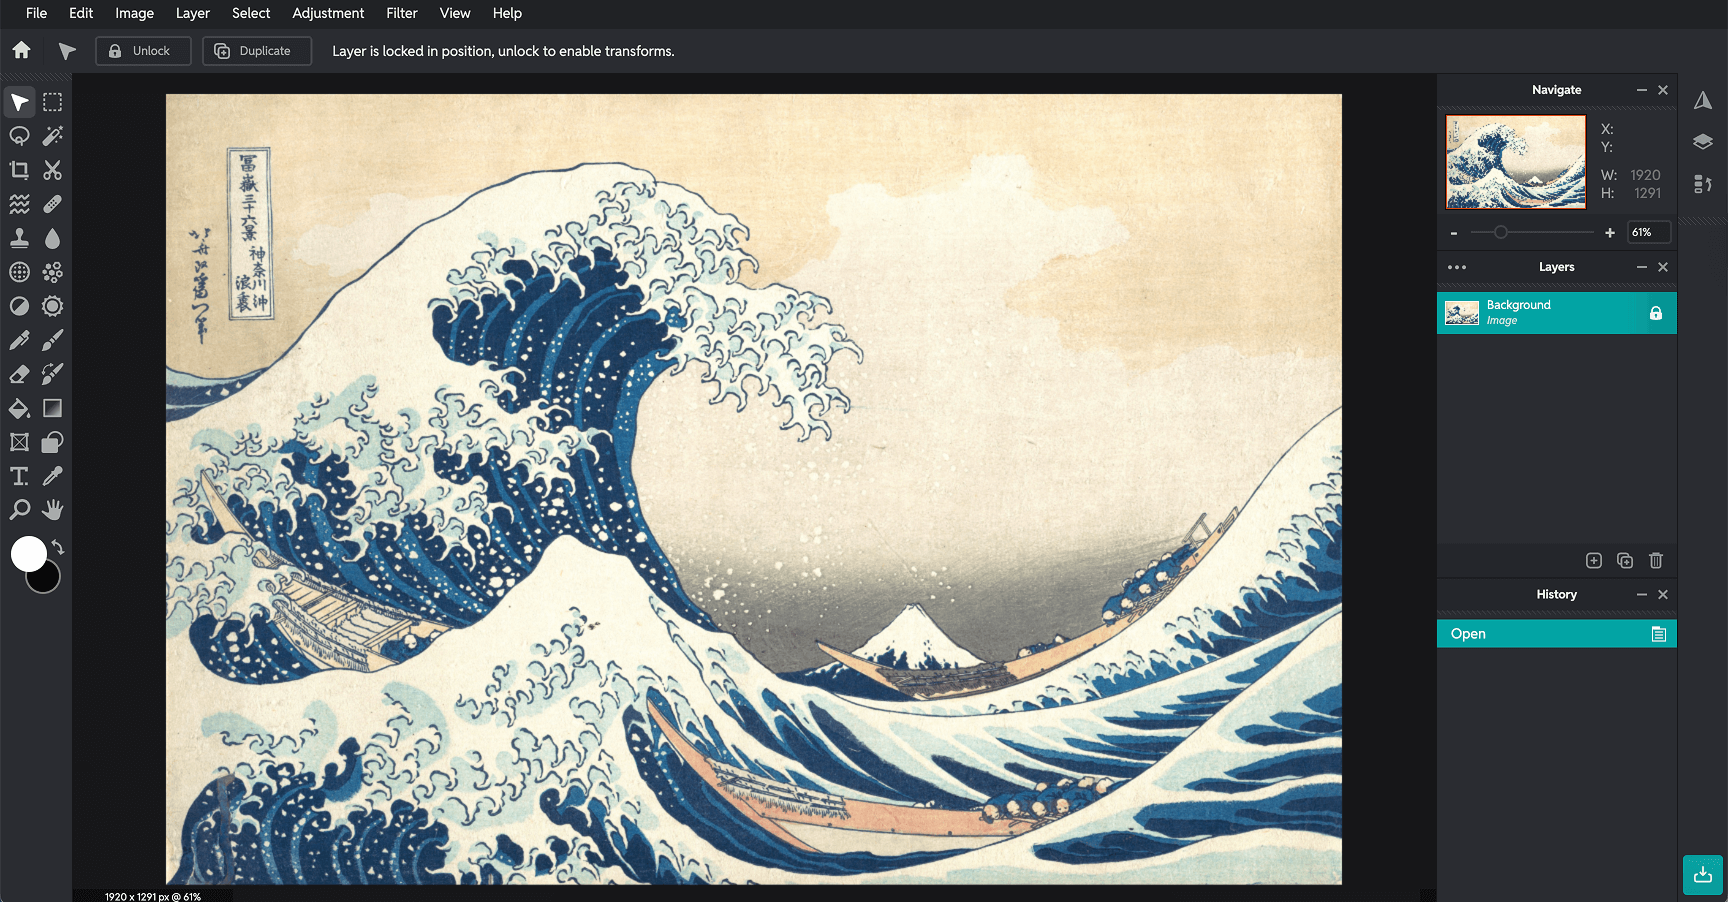Pick the Frame tool
The height and width of the screenshot is (902, 1728).
click(19, 442)
